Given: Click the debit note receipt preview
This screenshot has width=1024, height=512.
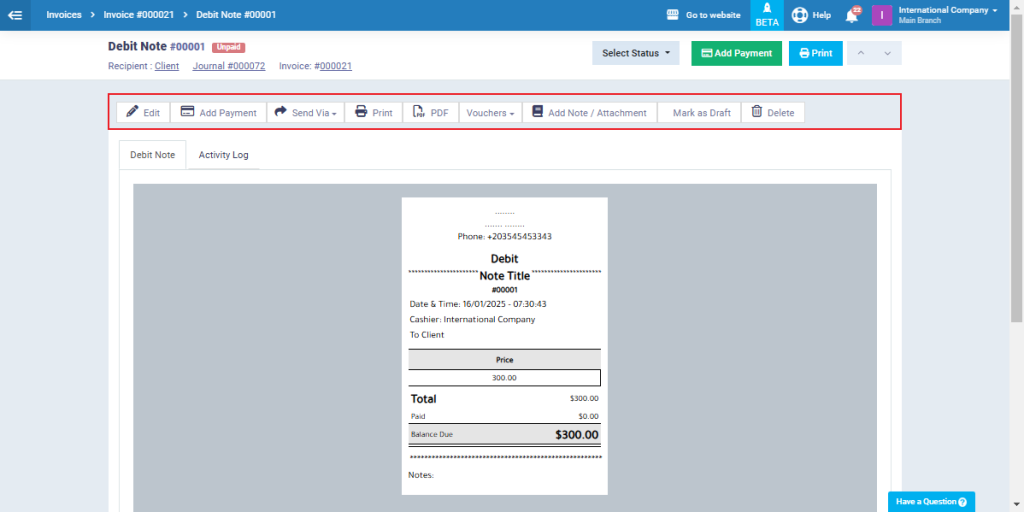Looking at the screenshot, I should (504, 346).
